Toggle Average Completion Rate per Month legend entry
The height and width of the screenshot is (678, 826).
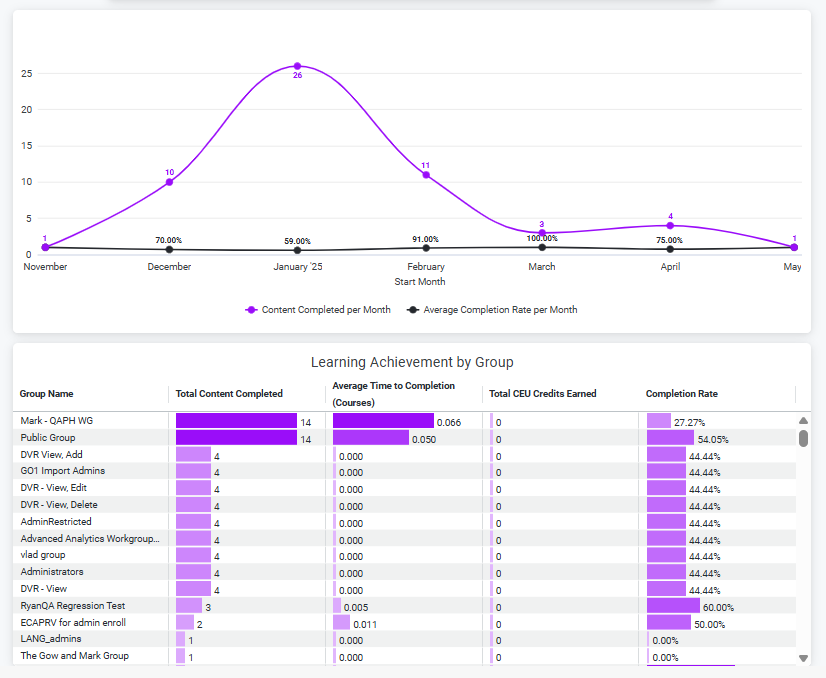(x=492, y=310)
